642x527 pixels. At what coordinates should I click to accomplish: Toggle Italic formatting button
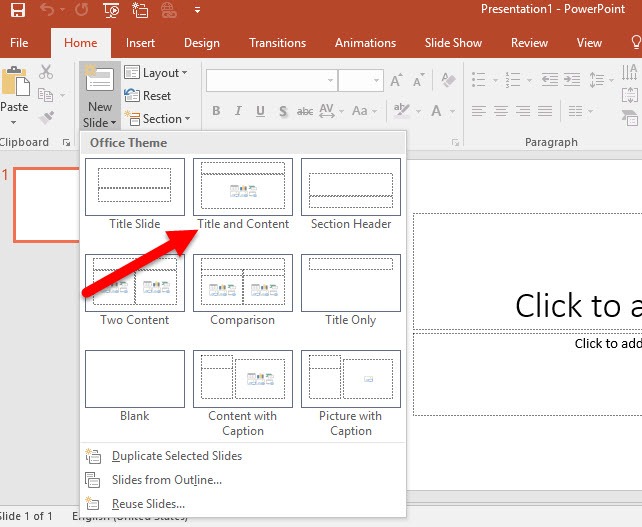coord(238,111)
